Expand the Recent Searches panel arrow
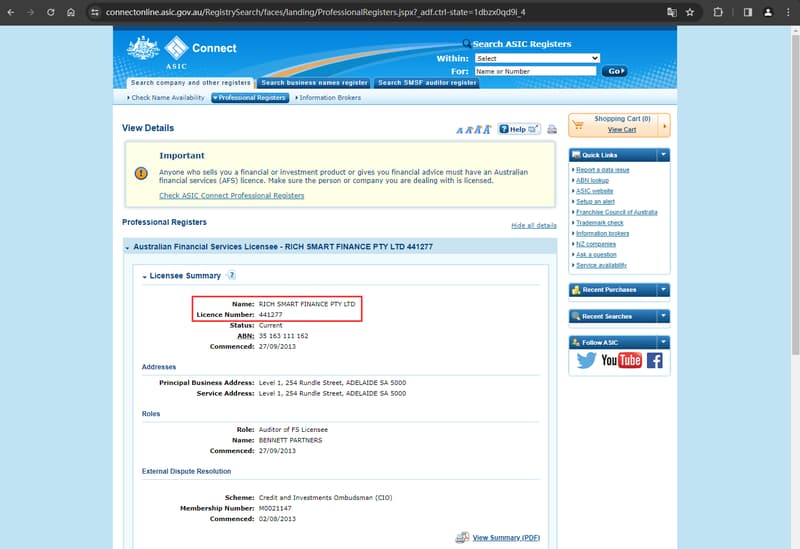 pyautogui.click(x=663, y=316)
